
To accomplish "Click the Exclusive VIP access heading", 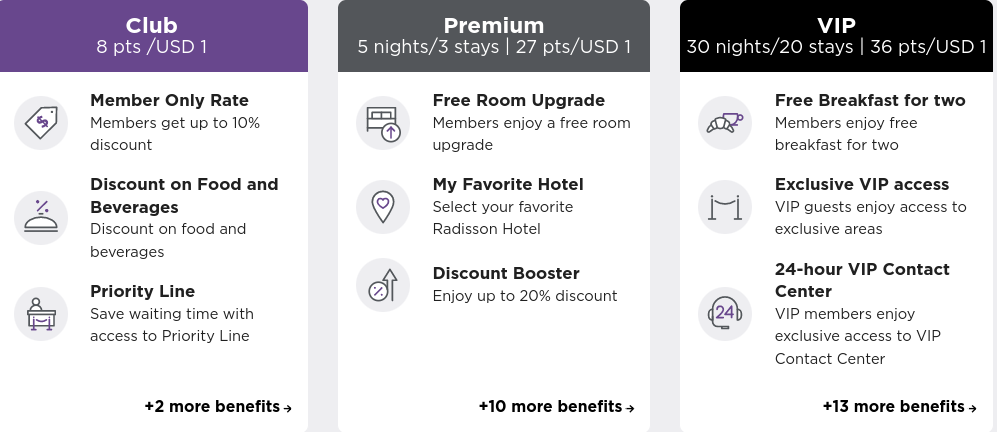I will tap(861, 184).
